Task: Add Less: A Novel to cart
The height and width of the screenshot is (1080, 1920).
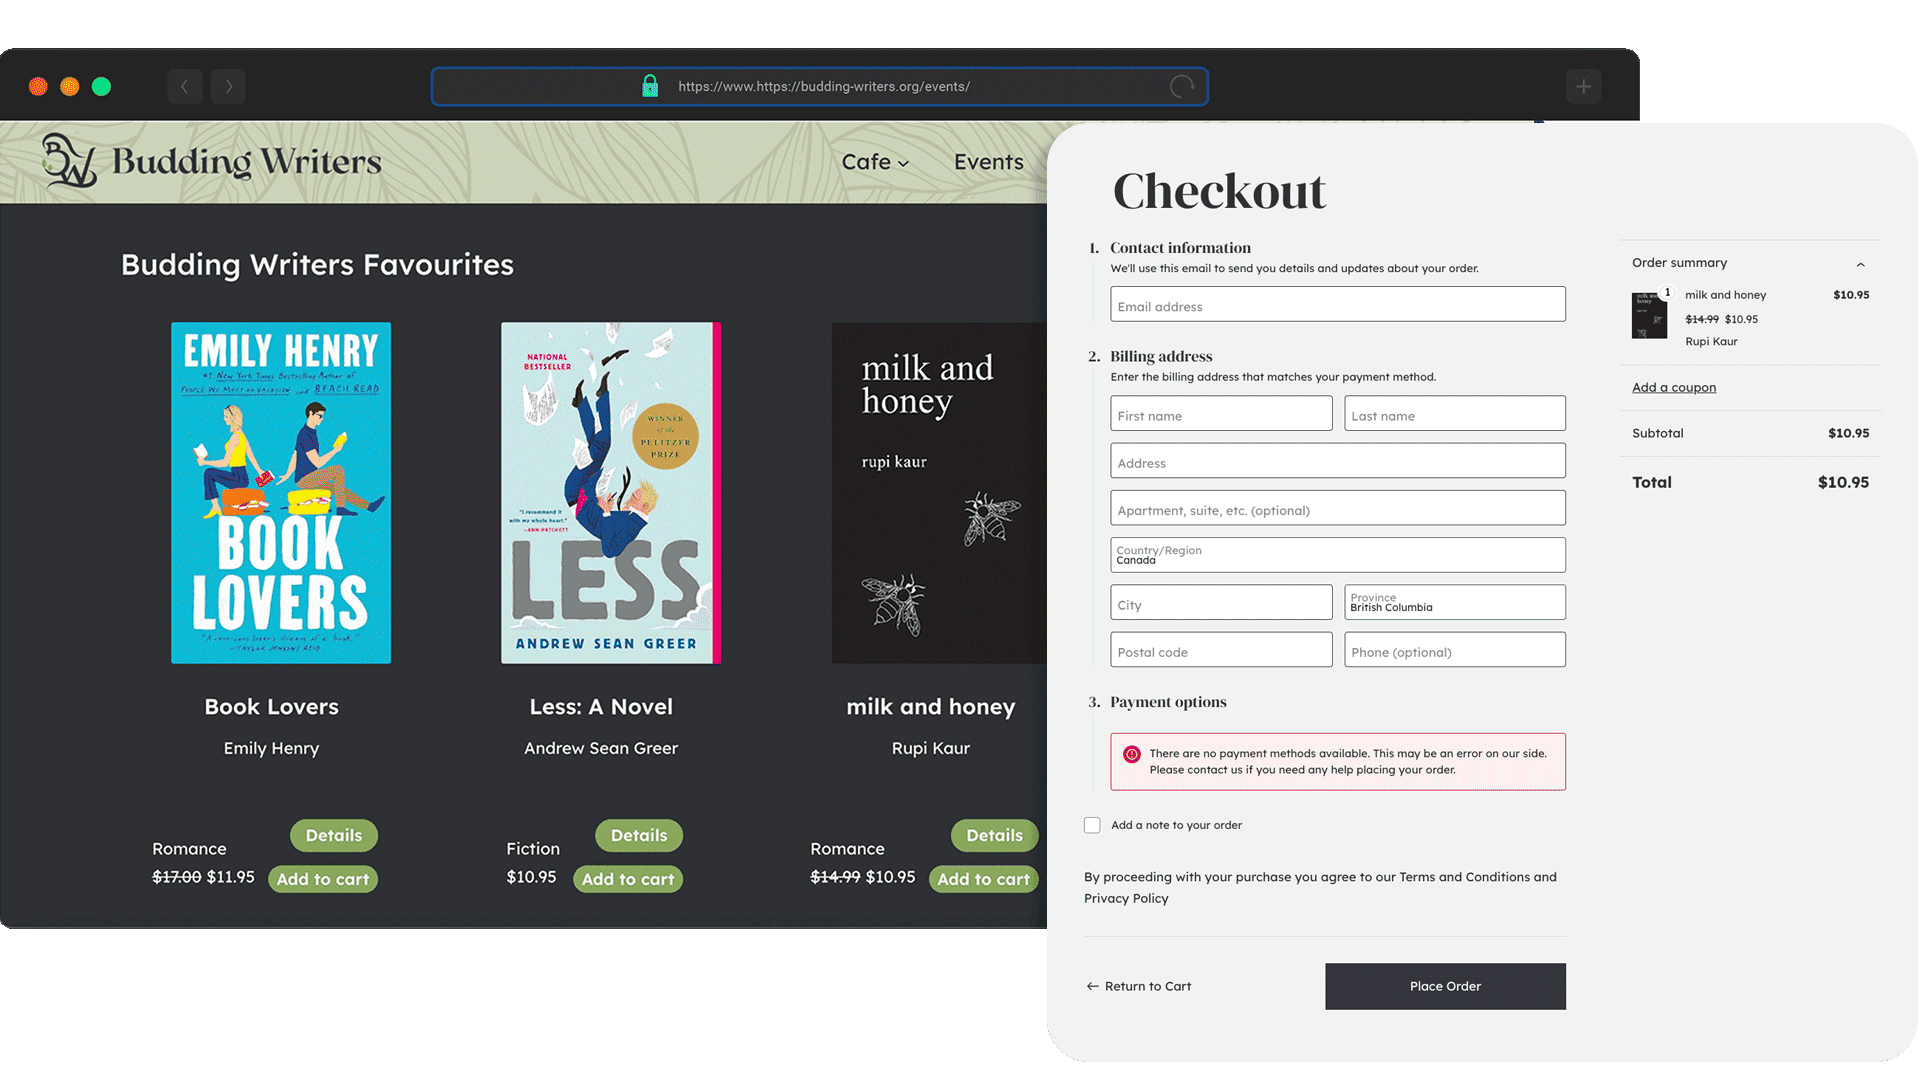Action: pyautogui.click(x=628, y=879)
